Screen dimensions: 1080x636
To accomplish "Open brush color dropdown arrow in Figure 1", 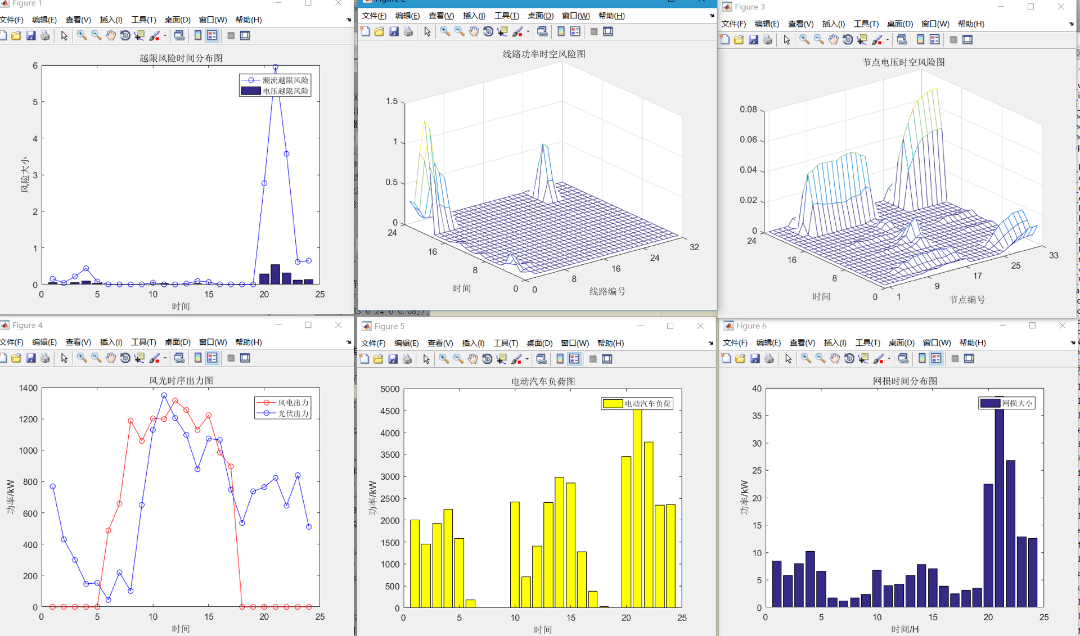I will (x=165, y=36).
